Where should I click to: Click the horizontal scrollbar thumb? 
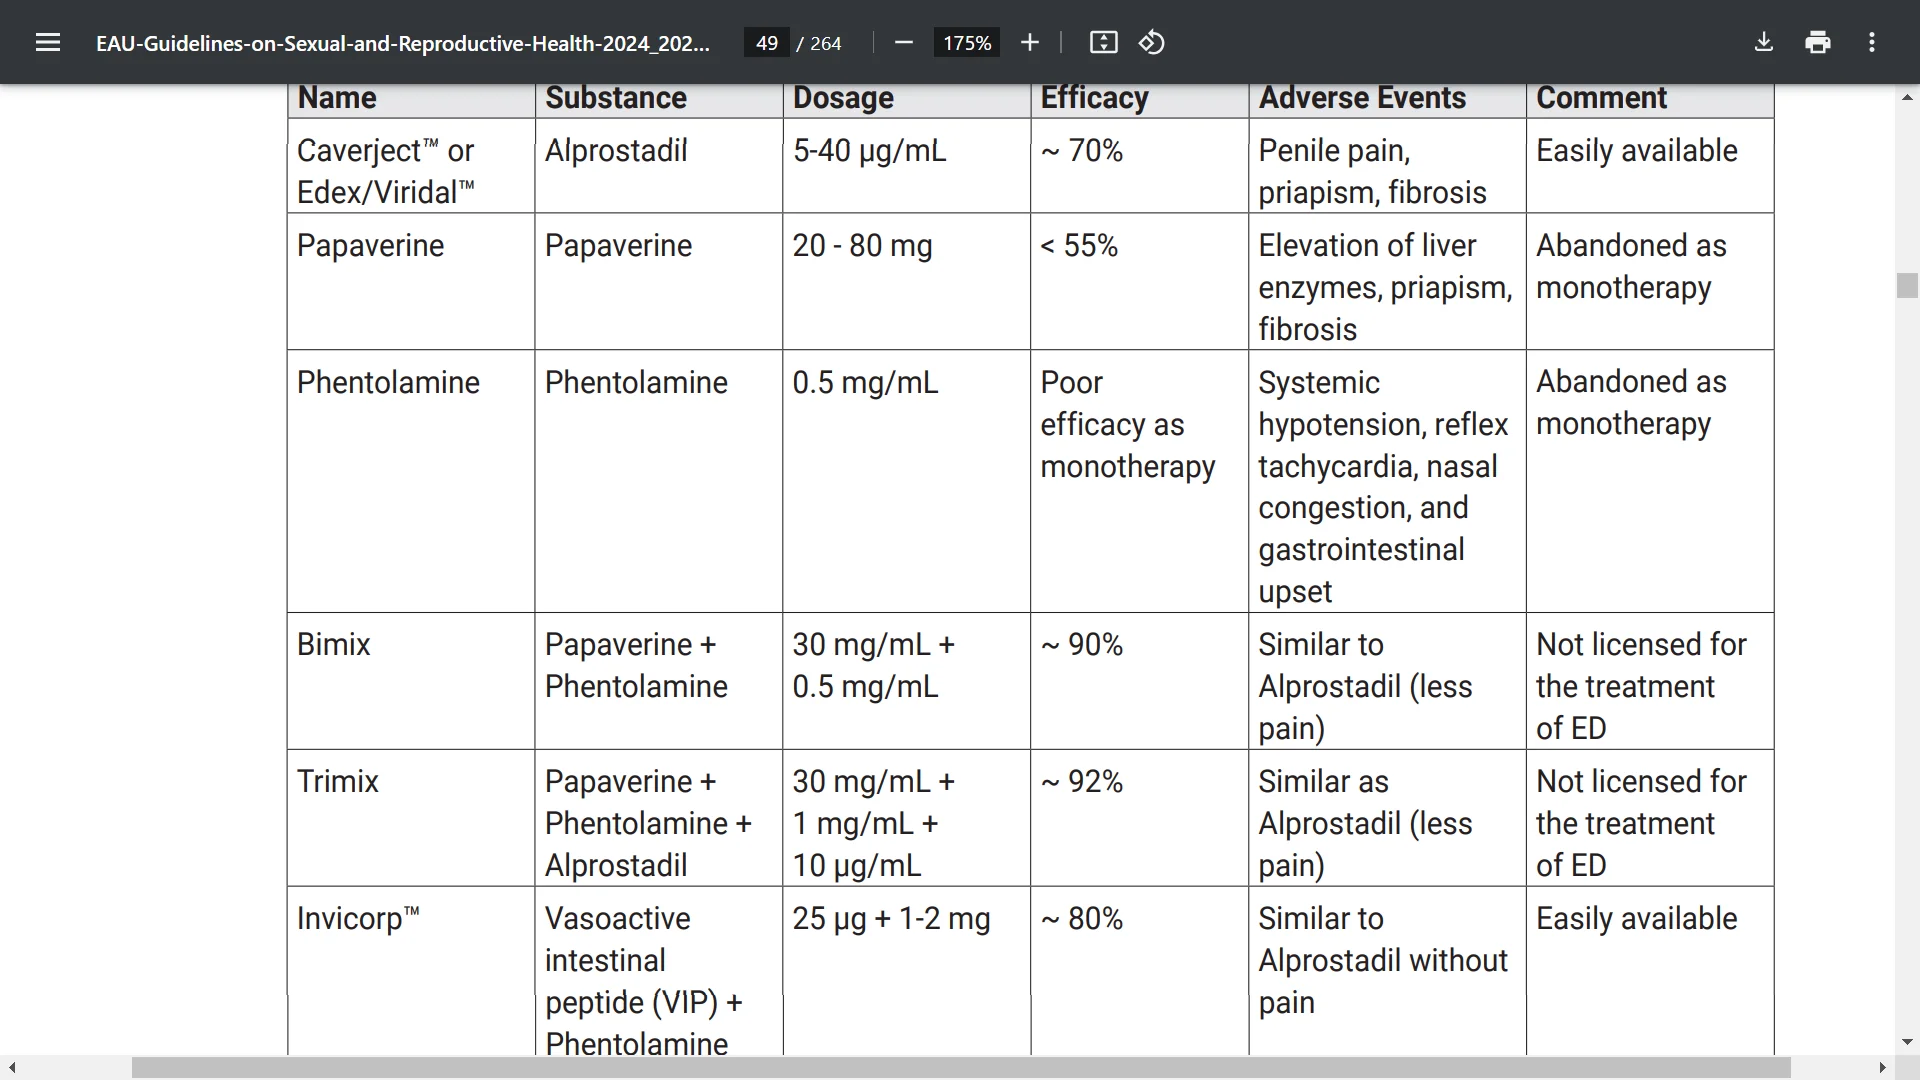(x=961, y=1068)
